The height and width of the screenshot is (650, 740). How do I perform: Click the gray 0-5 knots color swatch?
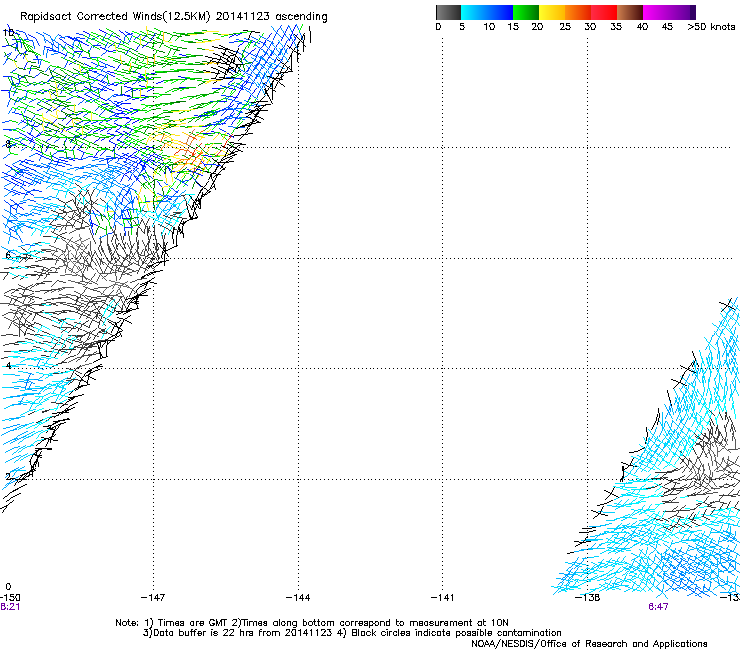(448, 12)
